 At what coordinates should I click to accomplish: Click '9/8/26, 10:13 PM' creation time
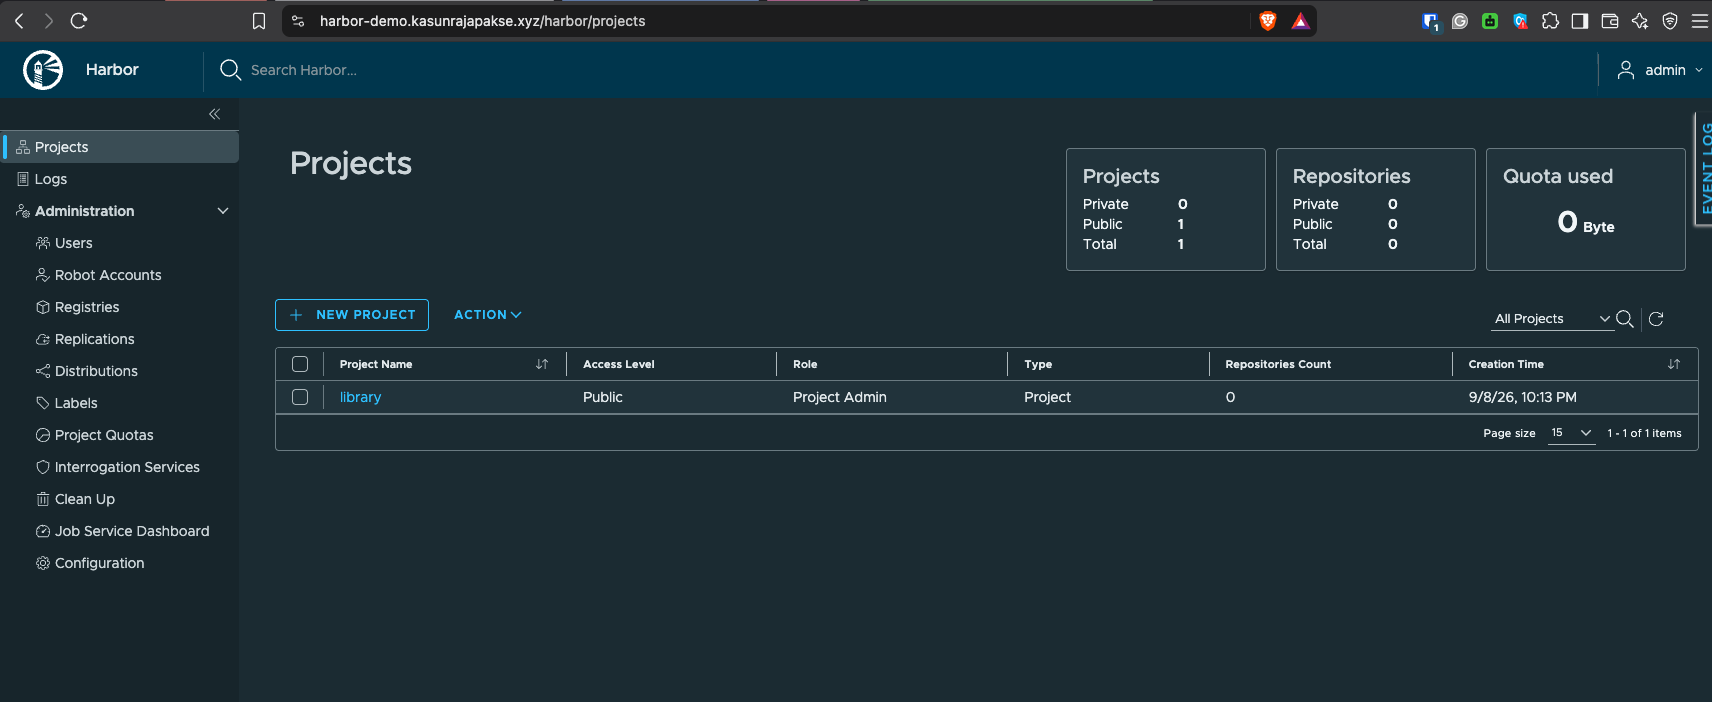click(x=1522, y=397)
